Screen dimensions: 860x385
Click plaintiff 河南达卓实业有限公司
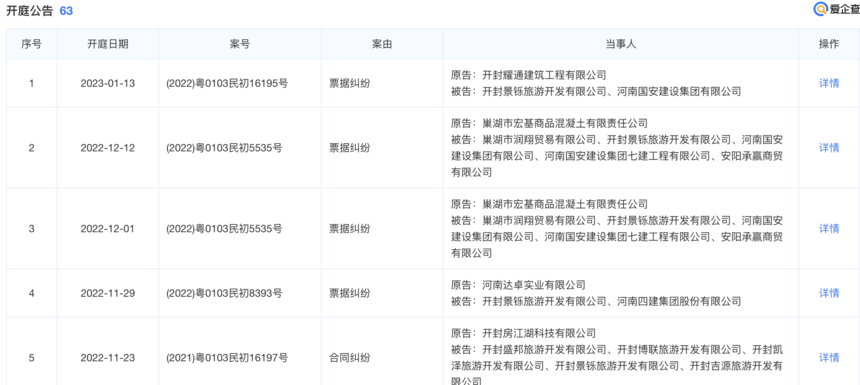coord(534,285)
